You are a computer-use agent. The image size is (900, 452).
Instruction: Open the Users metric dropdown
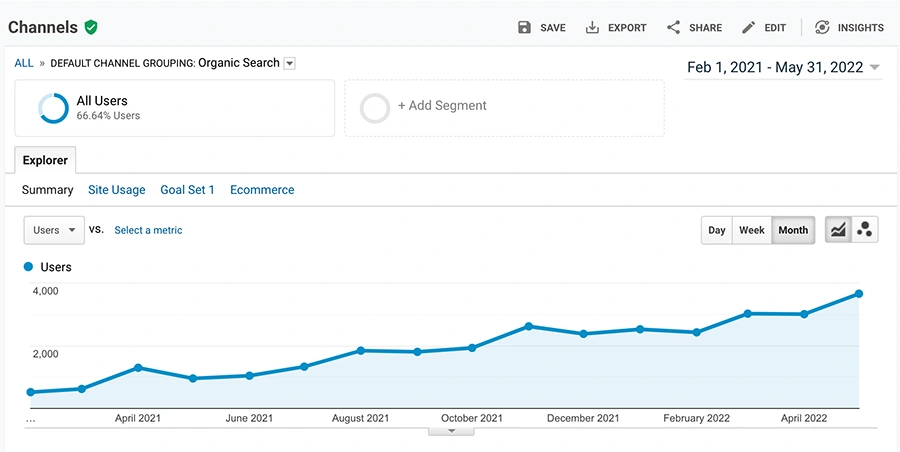click(53, 230)
